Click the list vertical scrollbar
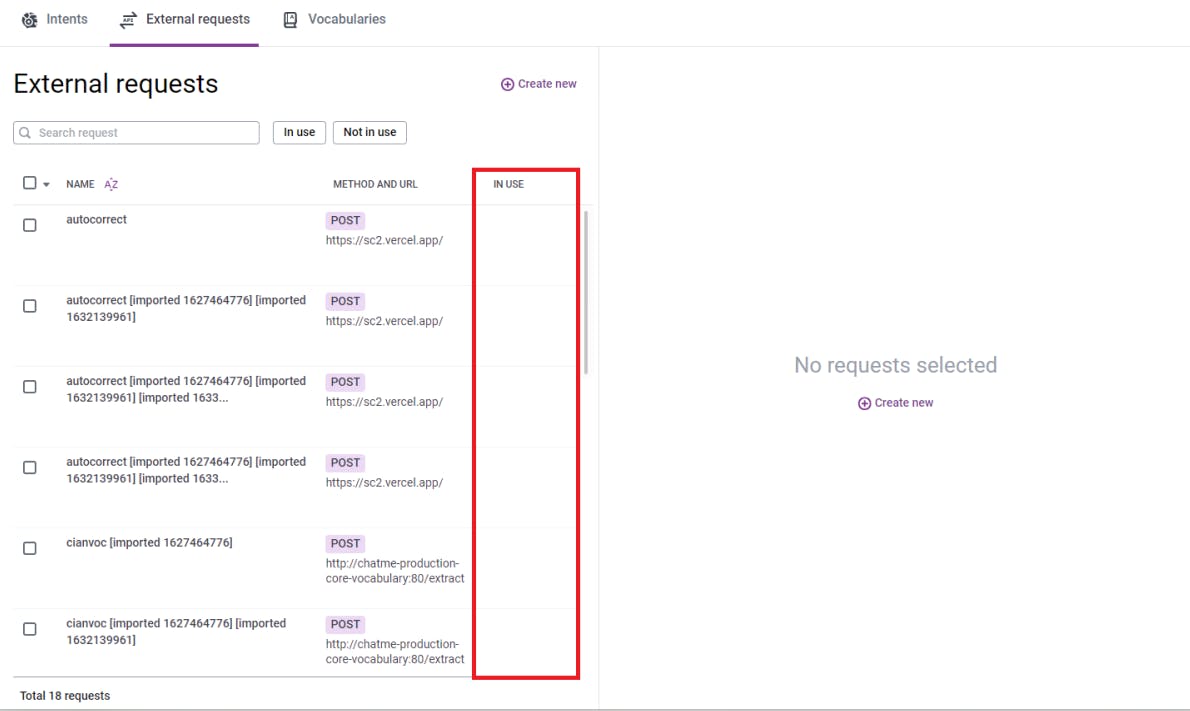This screenshot has height=711, width=1190. [586, 292]
